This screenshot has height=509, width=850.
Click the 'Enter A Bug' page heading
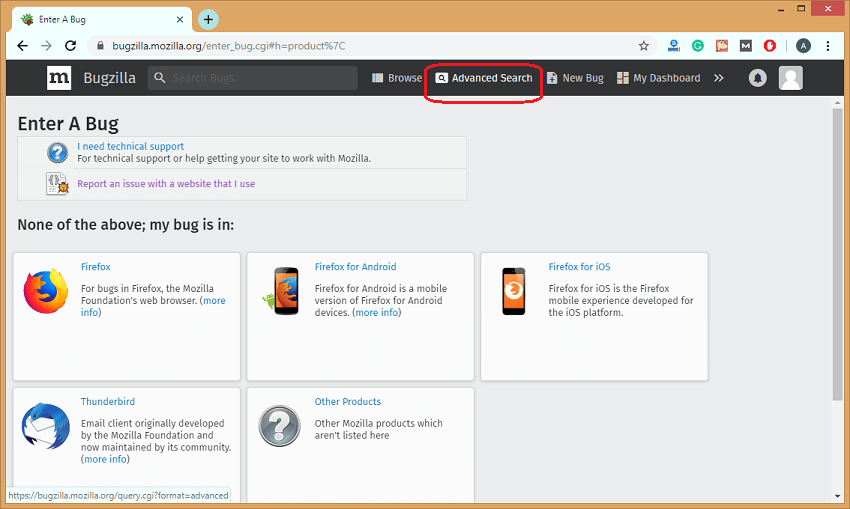coord(68,124)
